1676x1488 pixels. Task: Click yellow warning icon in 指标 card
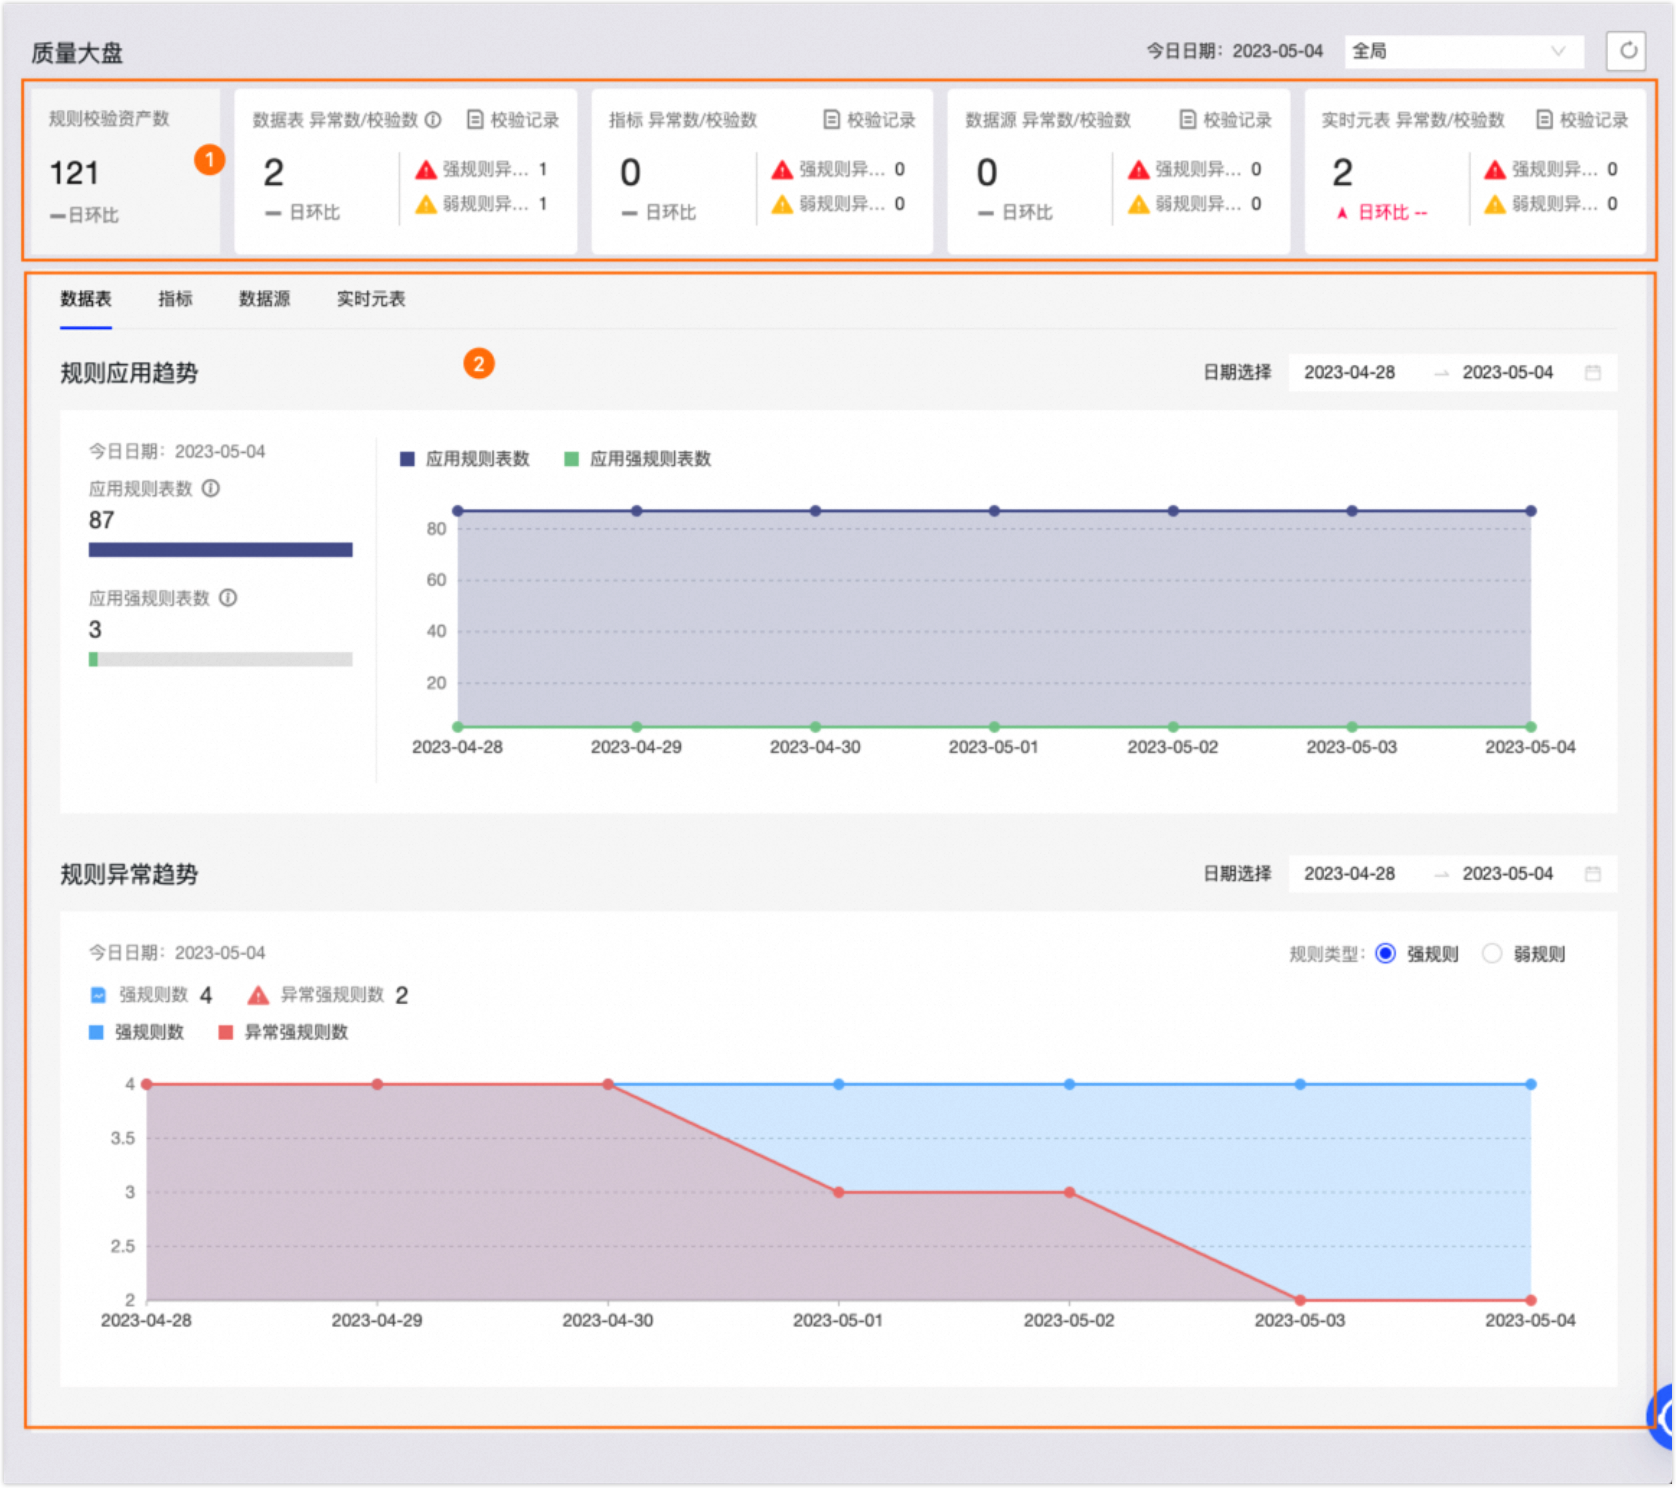[x=782, y=204]
